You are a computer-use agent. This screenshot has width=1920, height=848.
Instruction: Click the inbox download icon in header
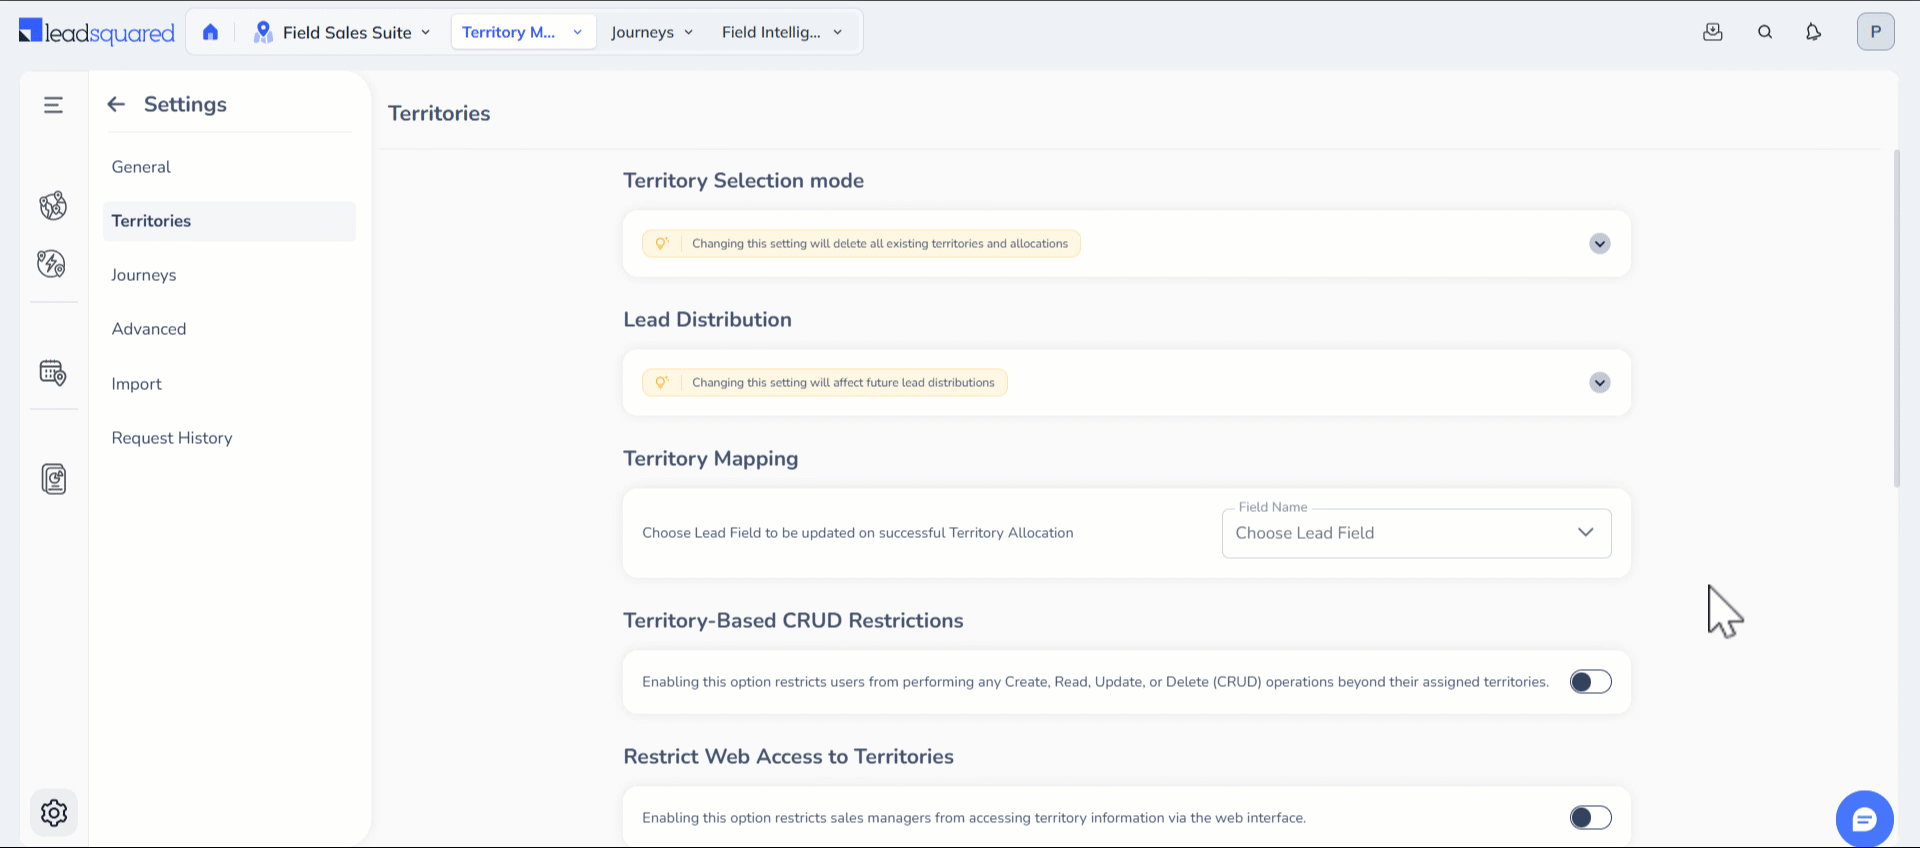click(1713, 32)
